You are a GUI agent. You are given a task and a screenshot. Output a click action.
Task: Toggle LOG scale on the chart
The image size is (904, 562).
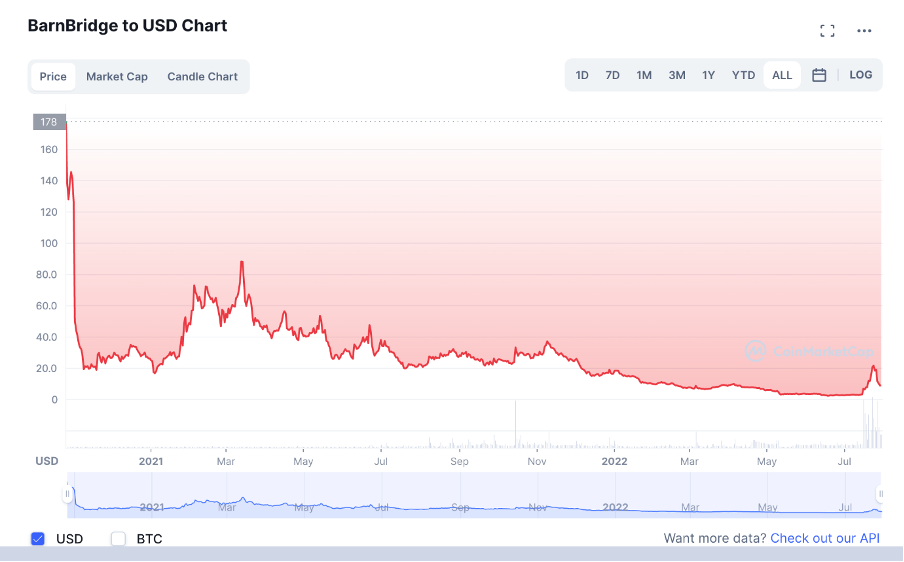[x=860, y=75]
